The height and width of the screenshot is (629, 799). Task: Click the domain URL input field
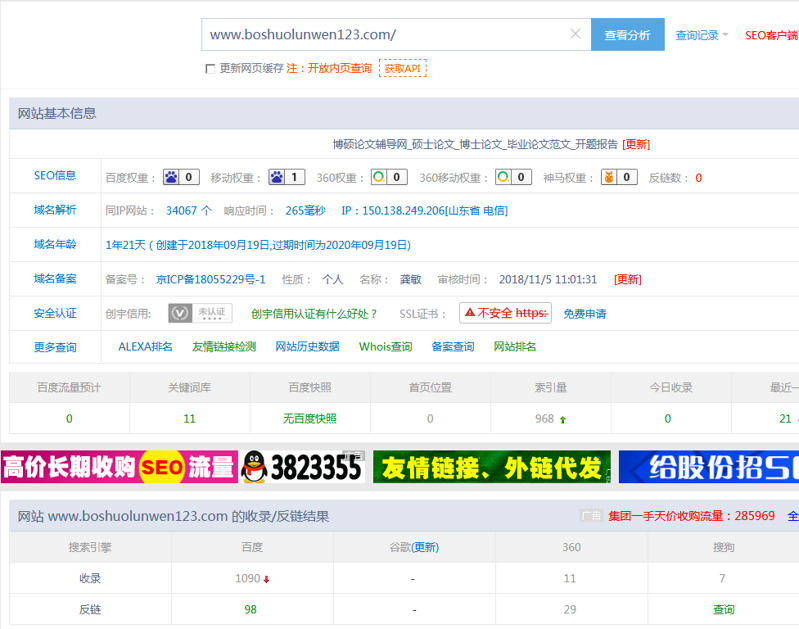[x=385, y=34]
